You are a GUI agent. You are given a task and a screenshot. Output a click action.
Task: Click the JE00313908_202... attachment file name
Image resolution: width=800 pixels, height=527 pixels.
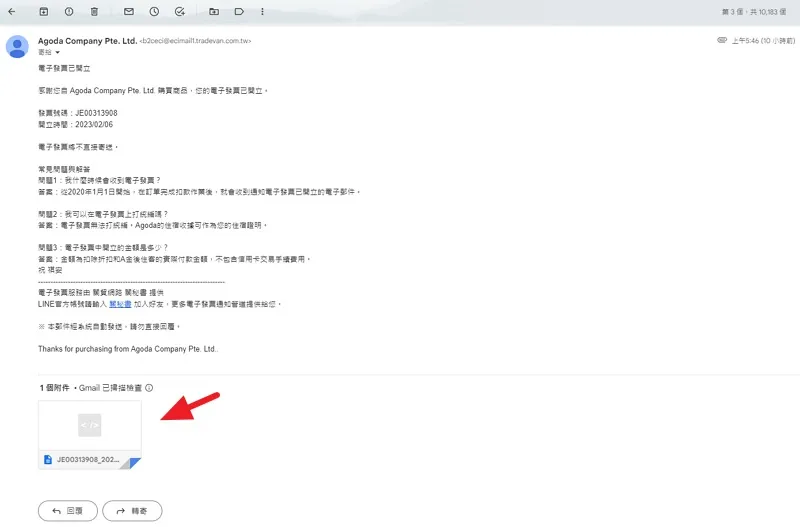click(88, 460)
